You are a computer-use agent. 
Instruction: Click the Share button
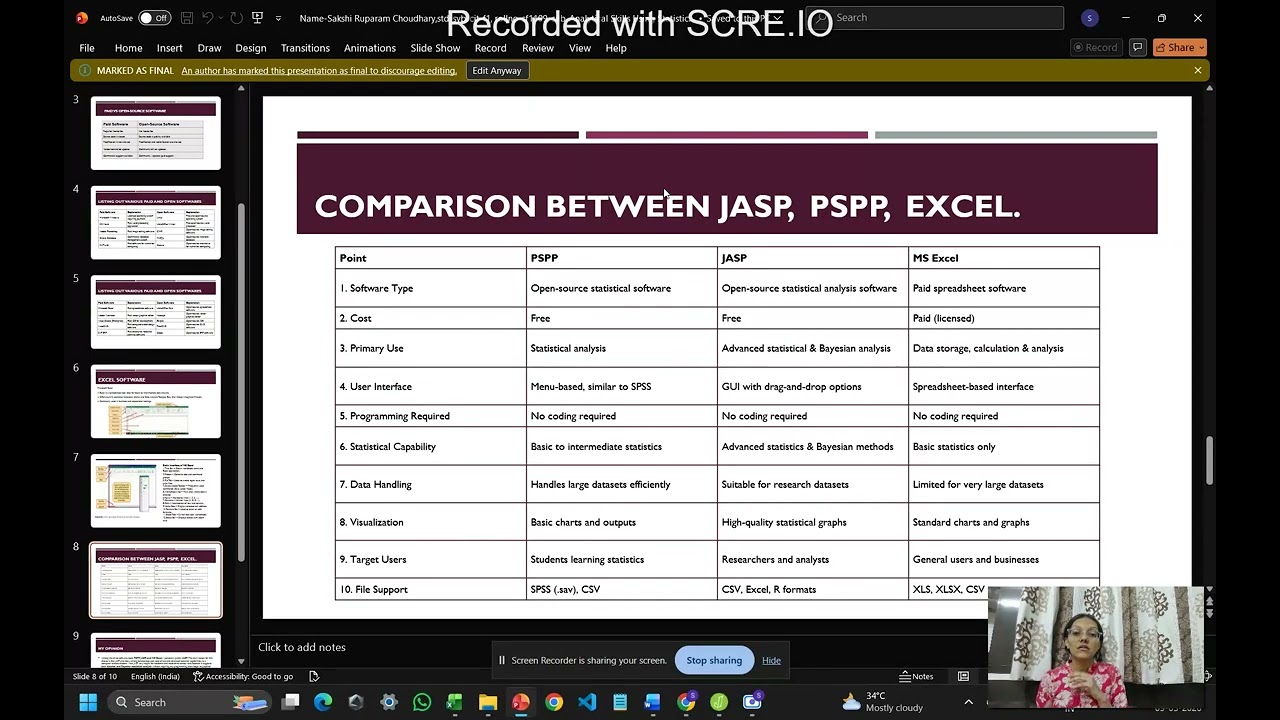tap(1180, 48)
